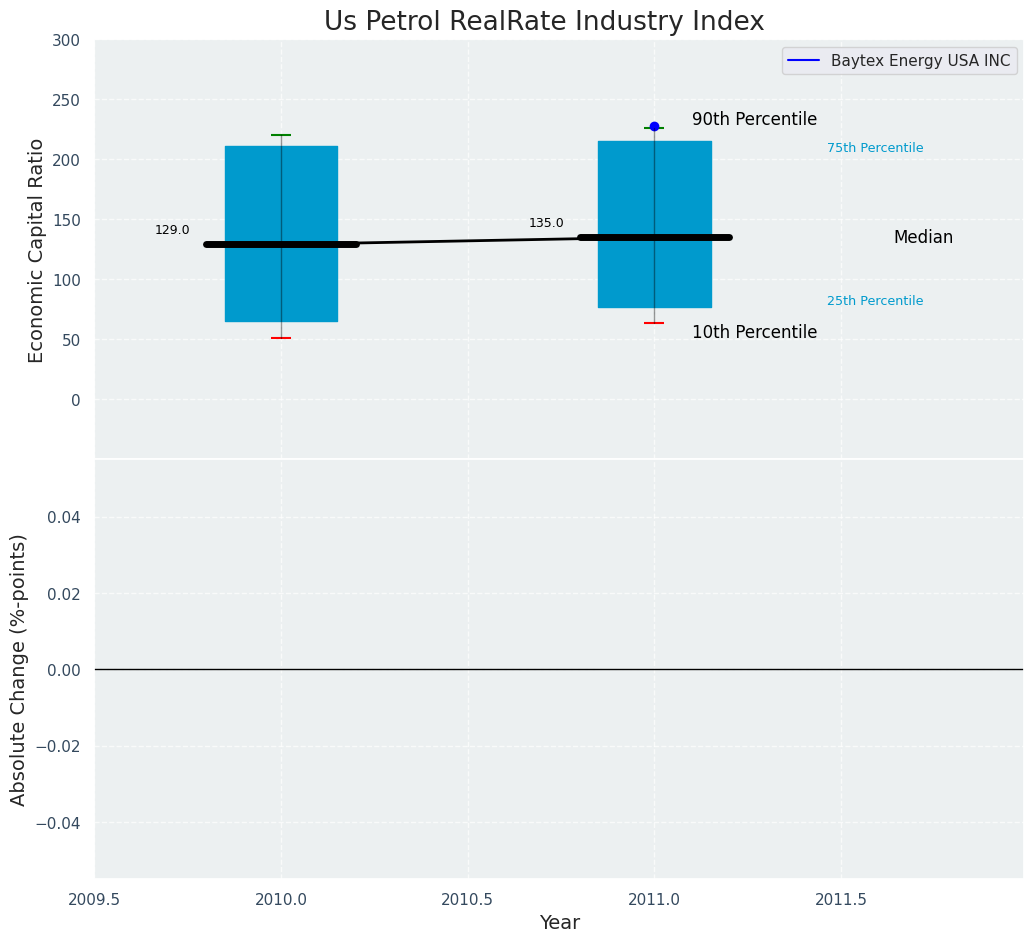This screenshot has width=1034, height=942.
Task: Click the Median annotation text
Action: [x=923, y=237]
